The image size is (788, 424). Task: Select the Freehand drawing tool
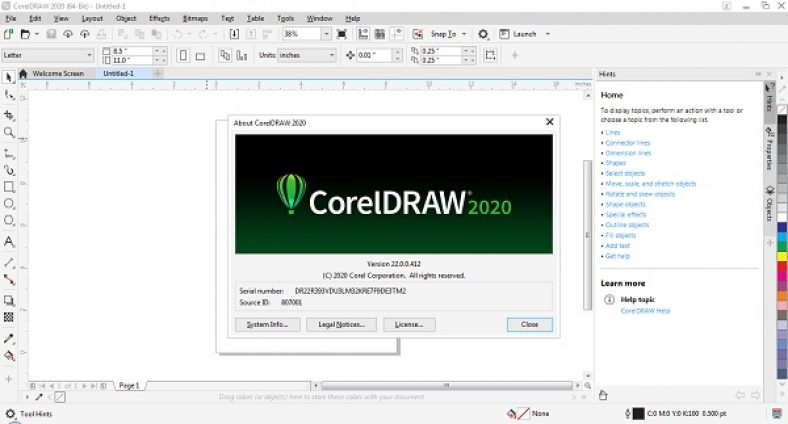9,153
